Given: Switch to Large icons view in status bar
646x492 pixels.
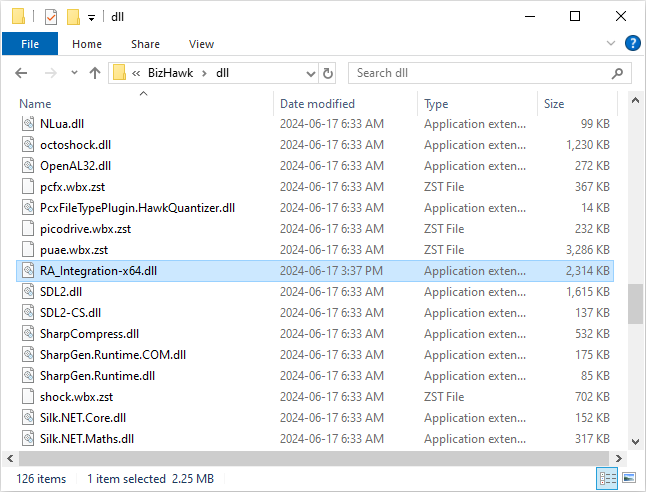Looking at the screenshot, I should (629, 478).
